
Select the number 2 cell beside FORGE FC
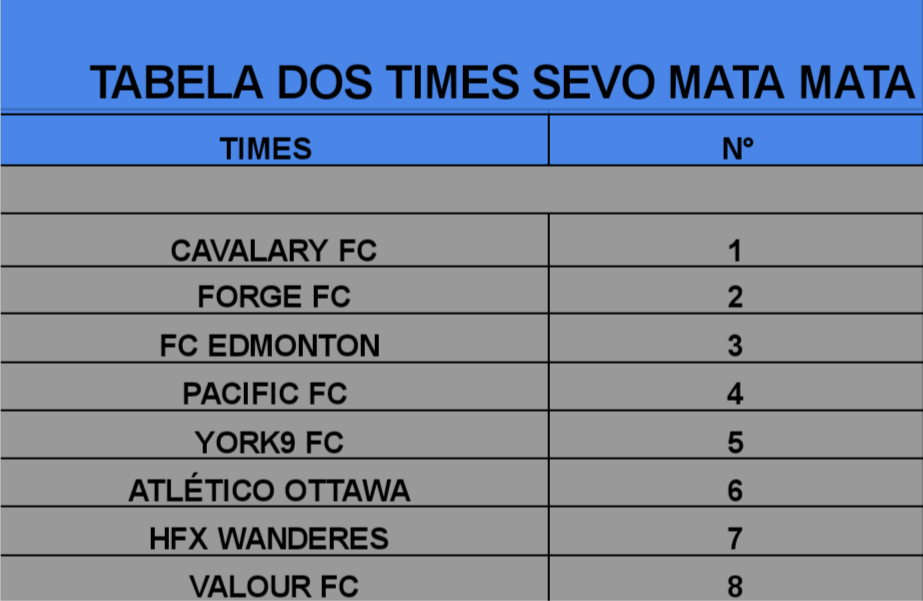coord(735,297)
